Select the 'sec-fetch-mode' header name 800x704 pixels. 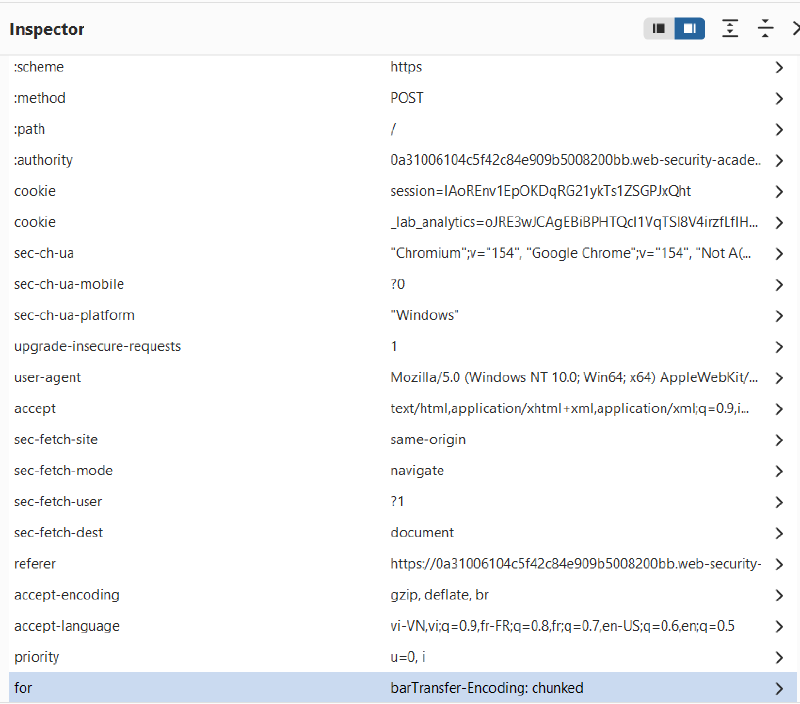click(63, 470)
